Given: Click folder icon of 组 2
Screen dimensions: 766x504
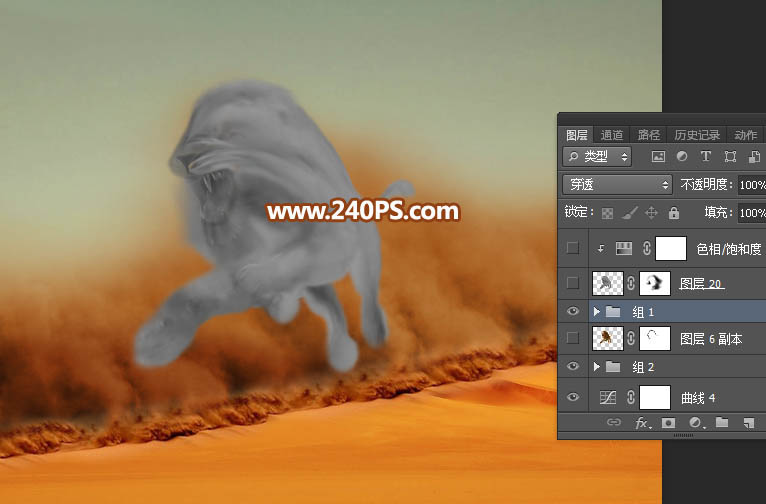Looking at the screenshot, I should pos(613,367).
